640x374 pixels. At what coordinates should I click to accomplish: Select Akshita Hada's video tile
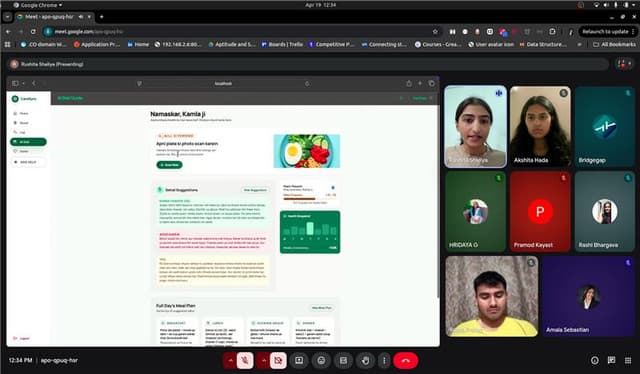click(x=540, y=126)
